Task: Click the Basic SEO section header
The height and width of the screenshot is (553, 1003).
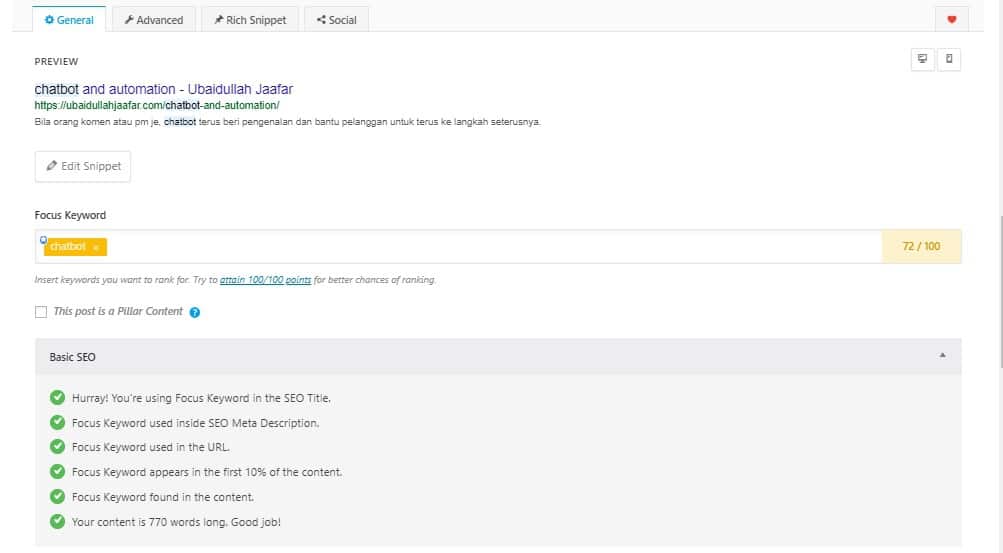Action: coord(498,357)
